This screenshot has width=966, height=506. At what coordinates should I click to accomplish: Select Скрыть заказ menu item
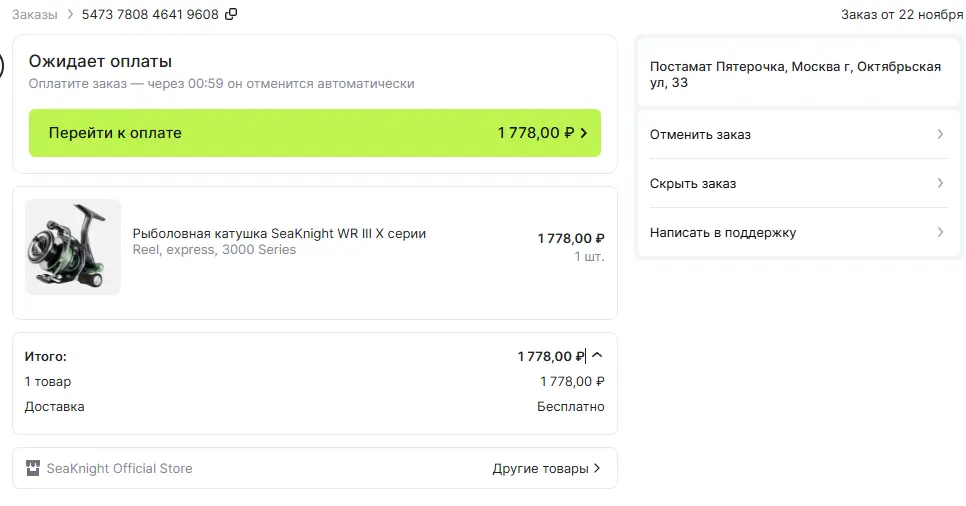(x=798, y=183)
